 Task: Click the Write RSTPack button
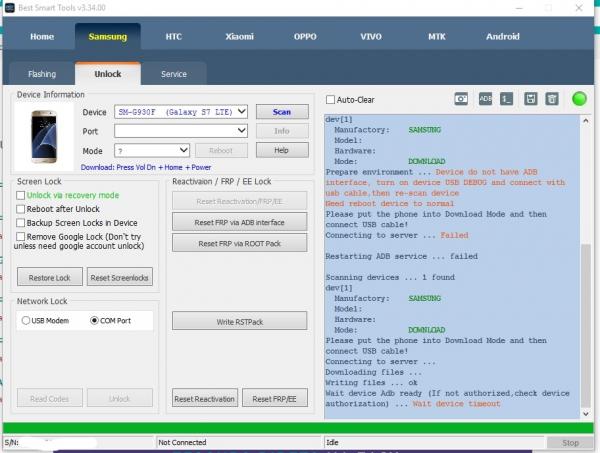pyautogui.click(x=240, y=322)
